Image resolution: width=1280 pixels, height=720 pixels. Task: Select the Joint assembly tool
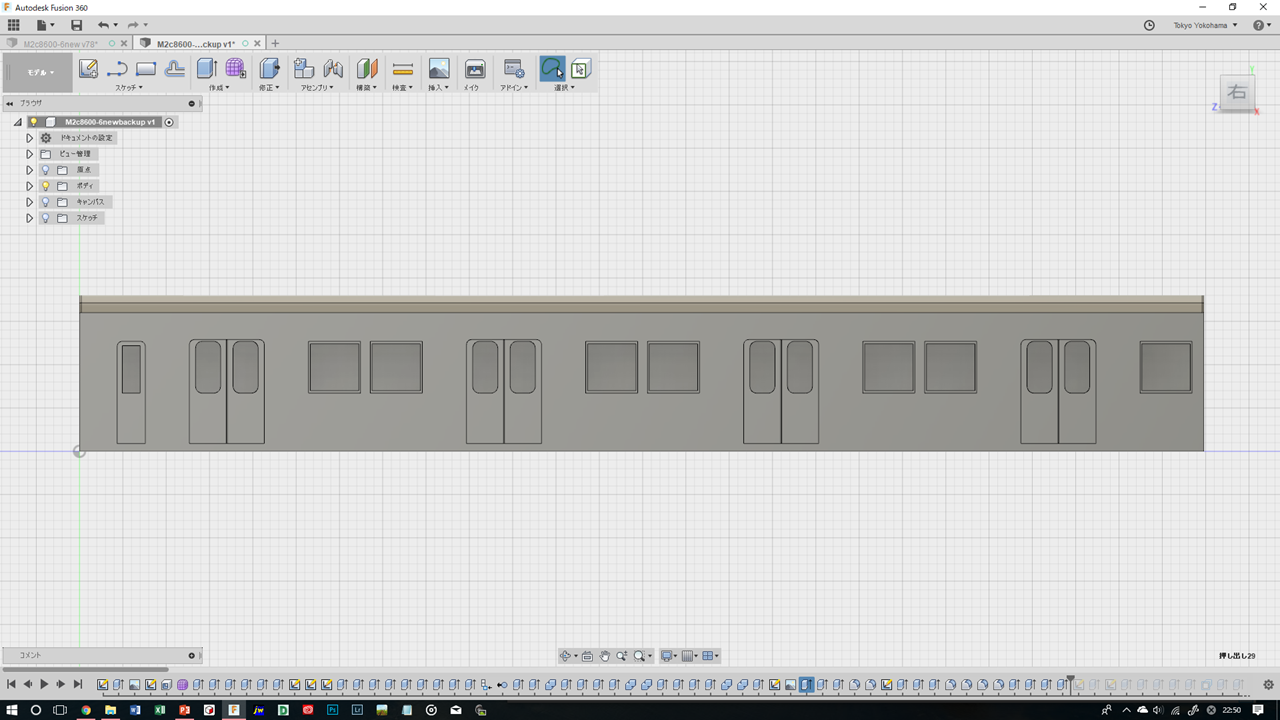(333, 68)
